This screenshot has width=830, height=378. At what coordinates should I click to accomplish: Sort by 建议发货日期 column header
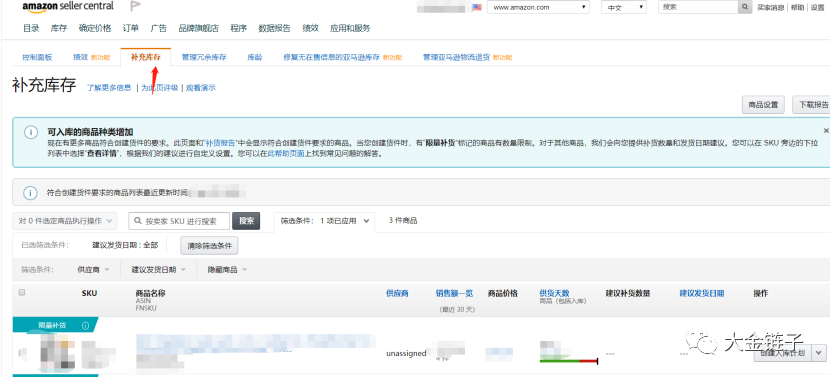click(x=702, y=293)
